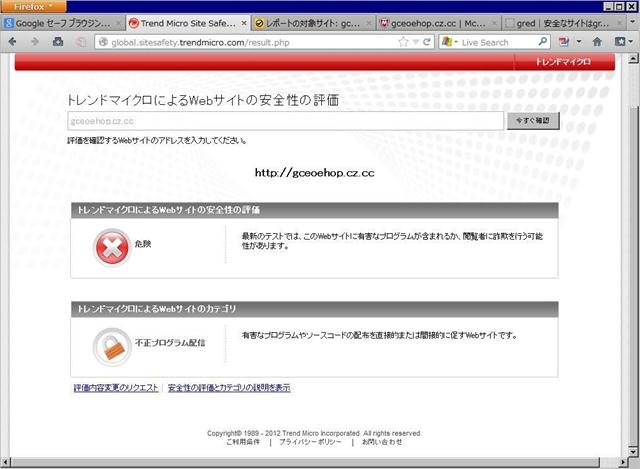
Task: Open 安全性の評価とカテゴリの説明を表示 link
Action: (x=229, y=388)
